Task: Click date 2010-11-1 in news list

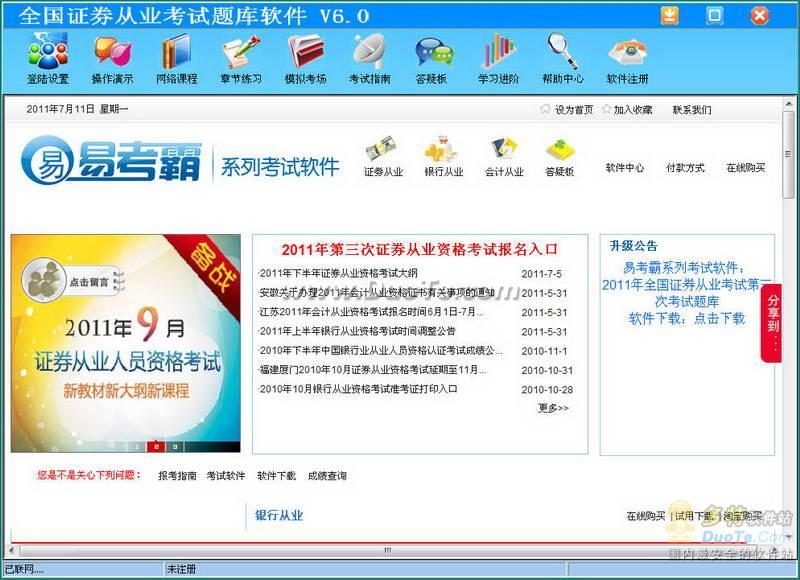Action: click(x=544, y=351)
